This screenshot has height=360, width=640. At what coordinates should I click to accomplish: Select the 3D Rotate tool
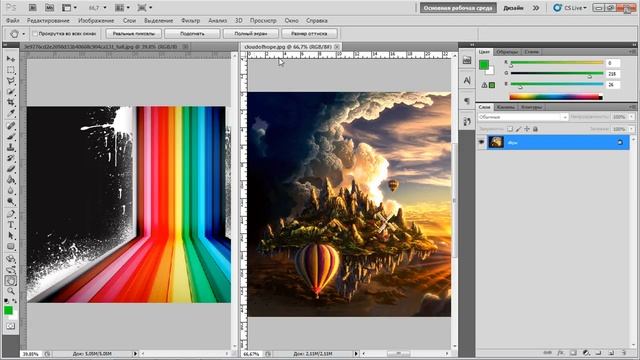[11, 259]
